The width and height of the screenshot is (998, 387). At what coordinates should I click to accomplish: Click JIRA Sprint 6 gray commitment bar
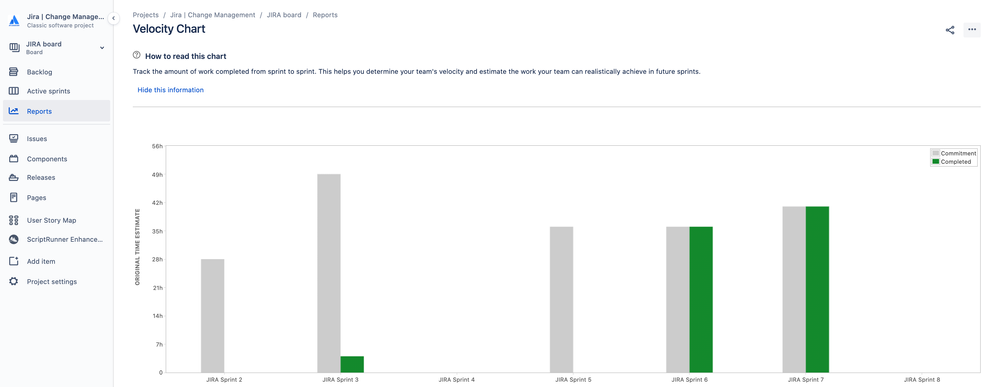pyautogui.click(x=678, y=299)
